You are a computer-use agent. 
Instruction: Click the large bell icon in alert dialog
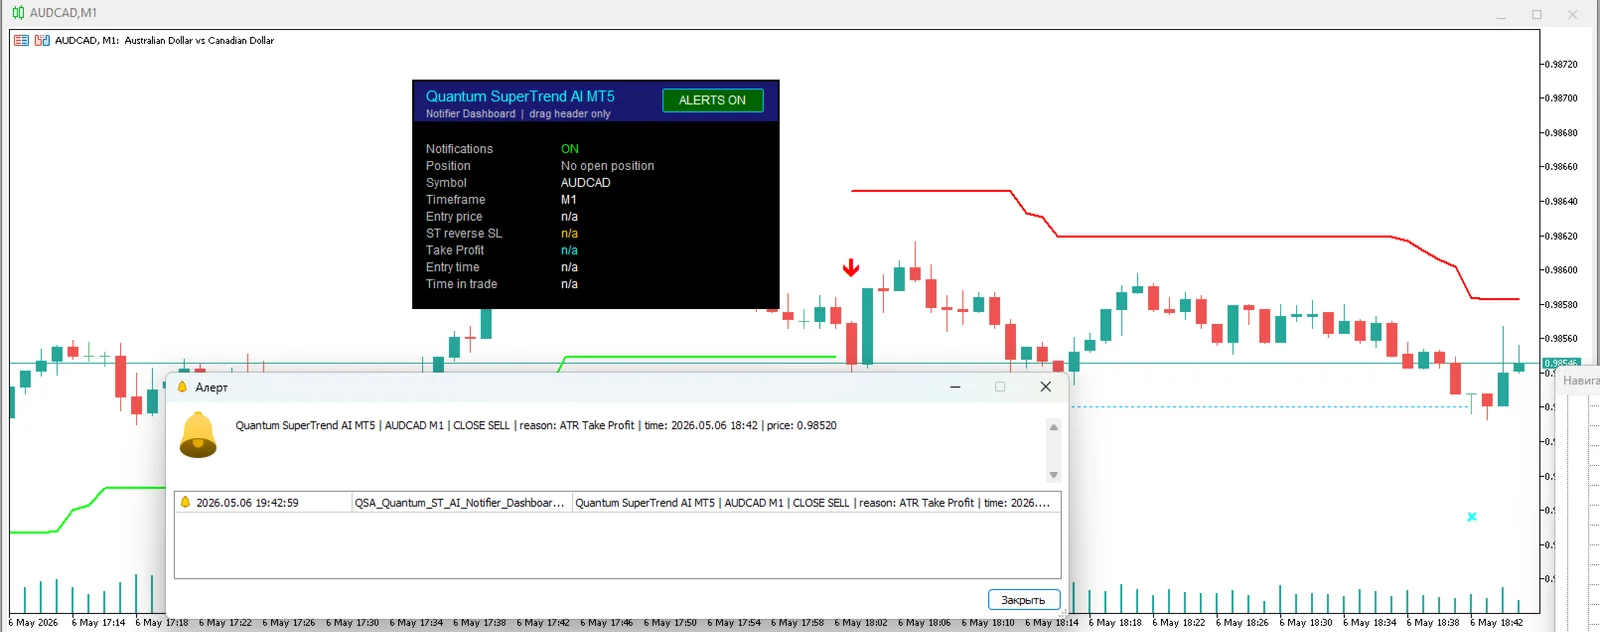tap(198, 435)
